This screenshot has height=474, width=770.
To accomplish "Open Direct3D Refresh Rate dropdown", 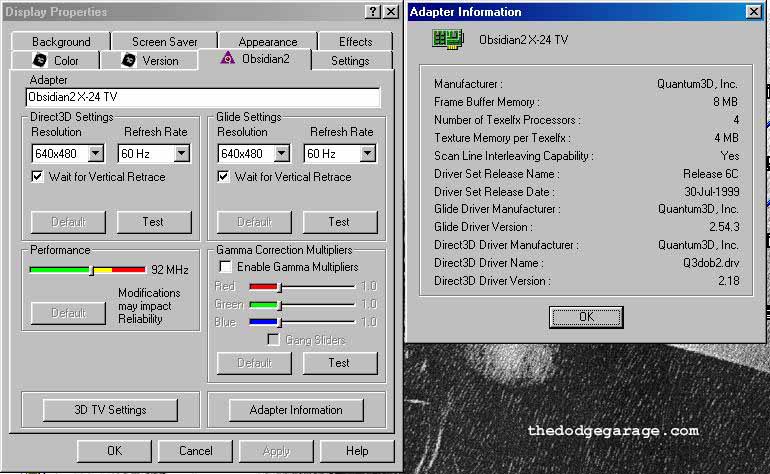I will (182, 153).
